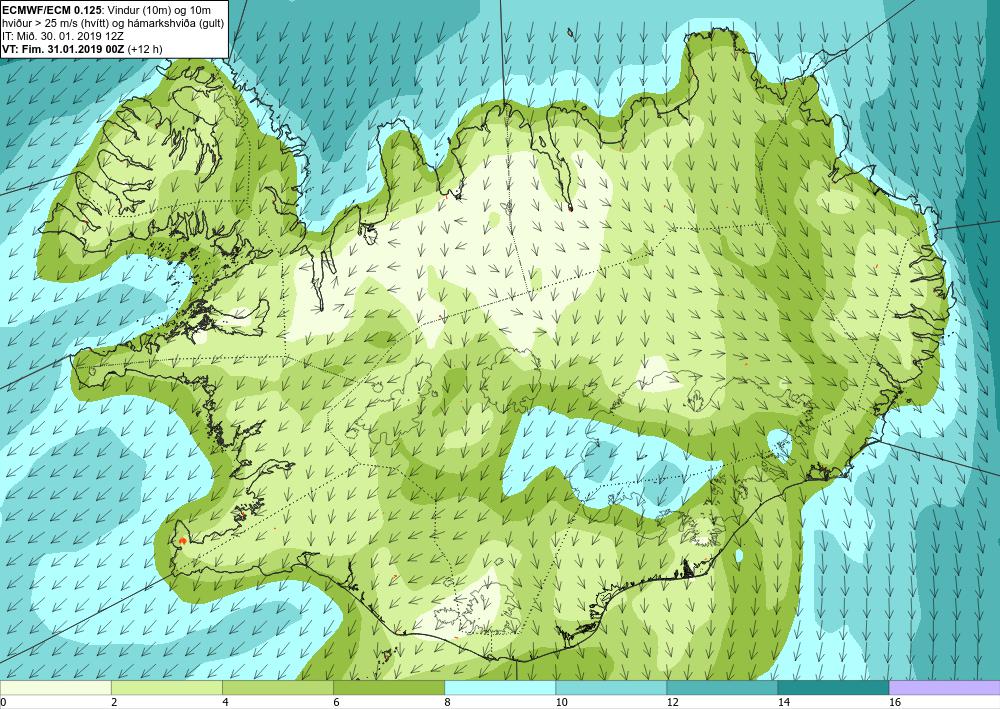
Task: Click the purple above-16 m/s legend swatch
Action: coord(945,687)
